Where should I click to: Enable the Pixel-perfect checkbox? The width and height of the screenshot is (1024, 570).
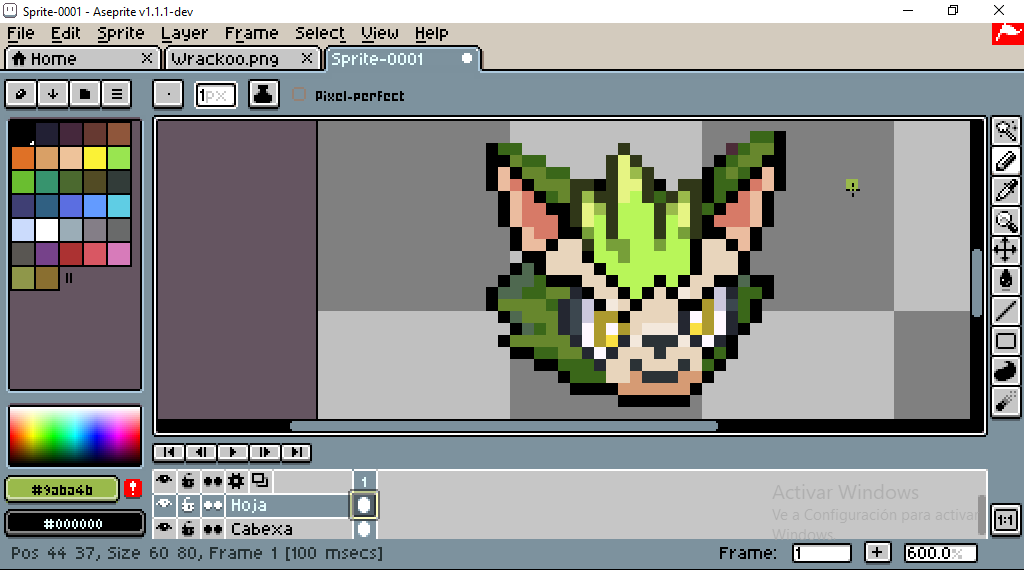pyautogui.click(x=299, y=95)
